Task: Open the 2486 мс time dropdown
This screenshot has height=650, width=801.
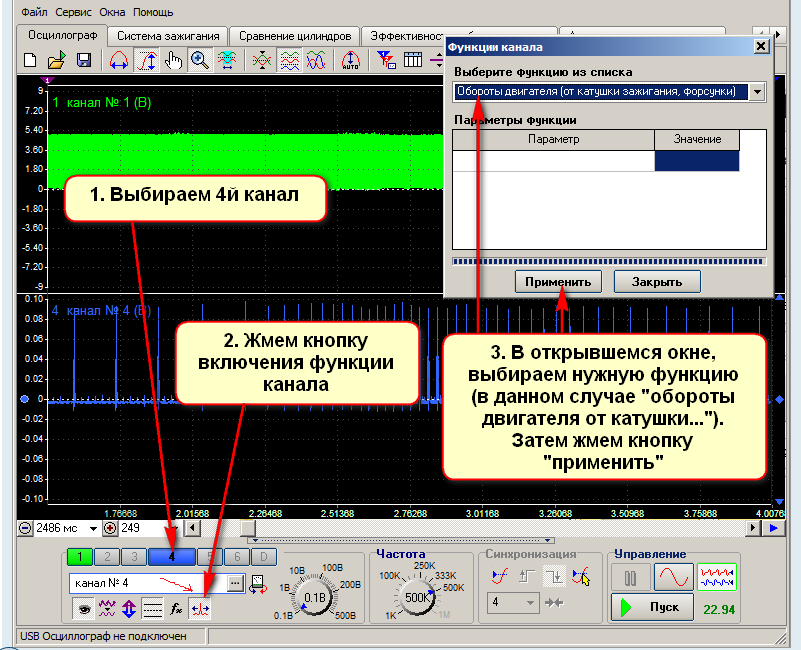Action: 93,528
